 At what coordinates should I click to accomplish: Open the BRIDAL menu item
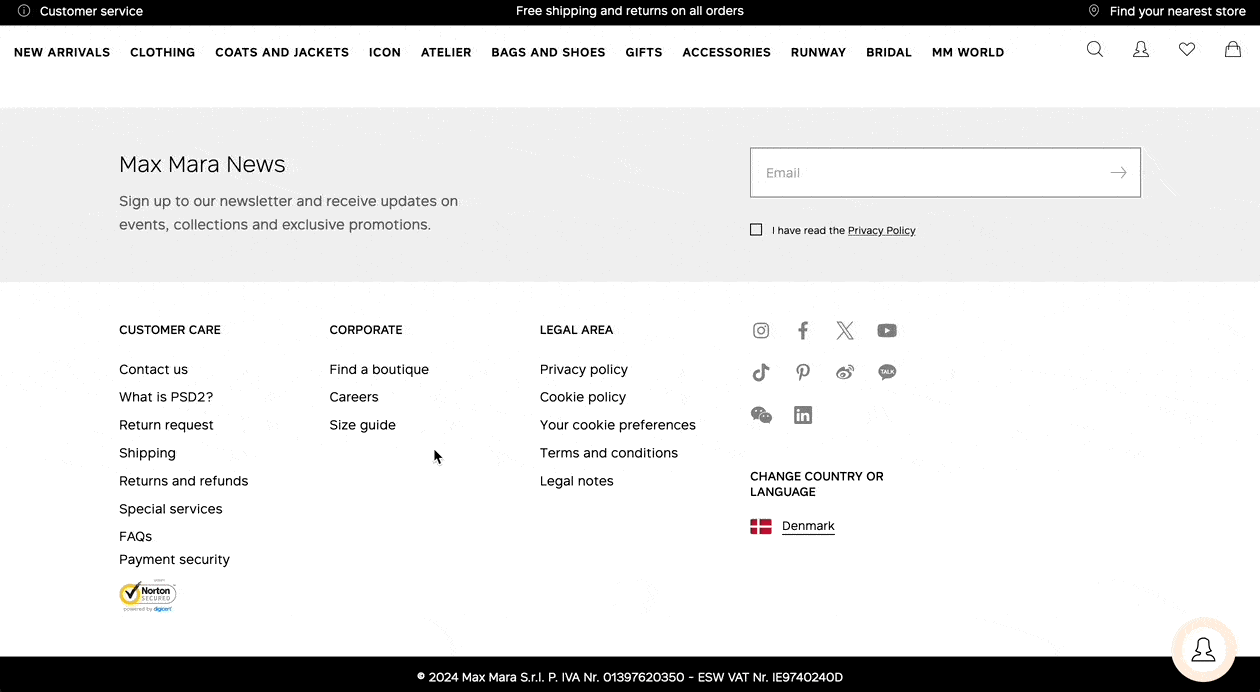pos(888,52)
